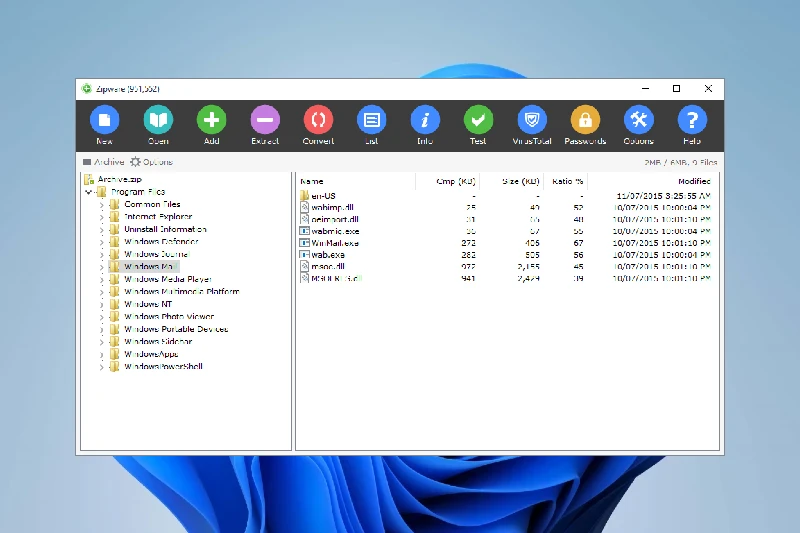Select Windows Defender folder label

pyautogui.click(x=161, y=242)
